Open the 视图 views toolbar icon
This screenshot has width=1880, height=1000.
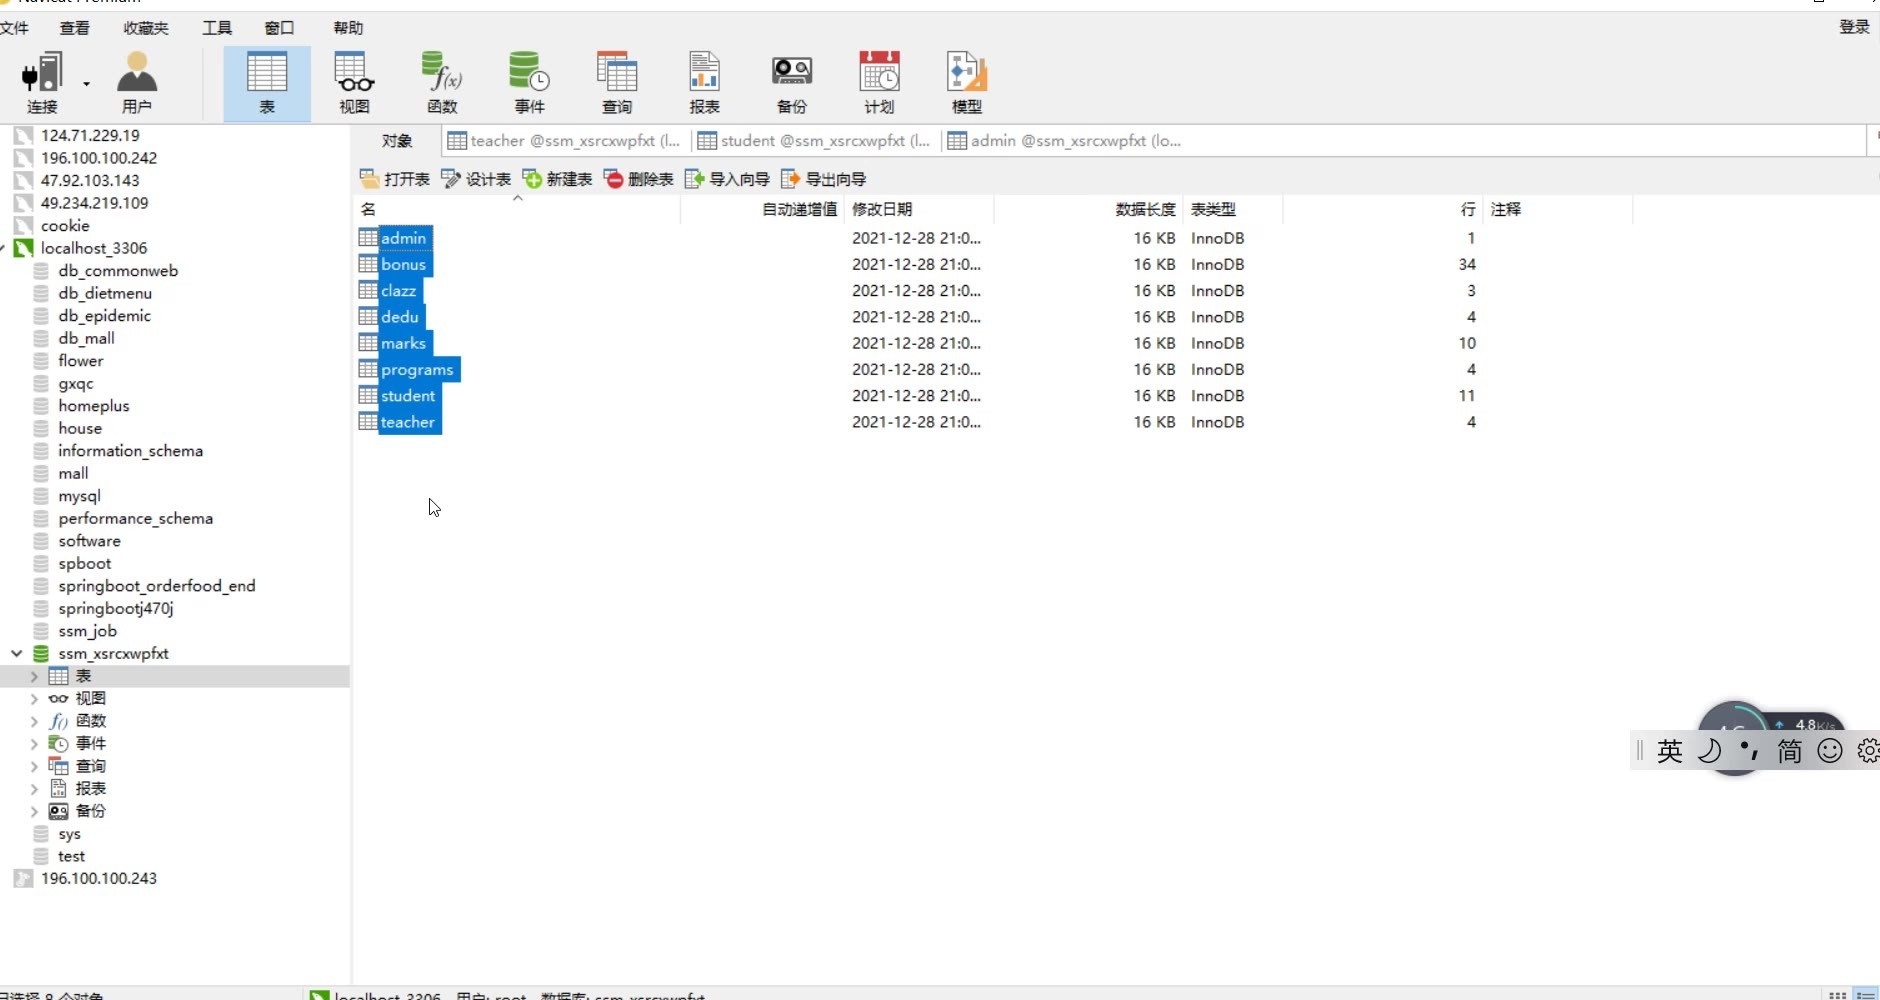354,84
